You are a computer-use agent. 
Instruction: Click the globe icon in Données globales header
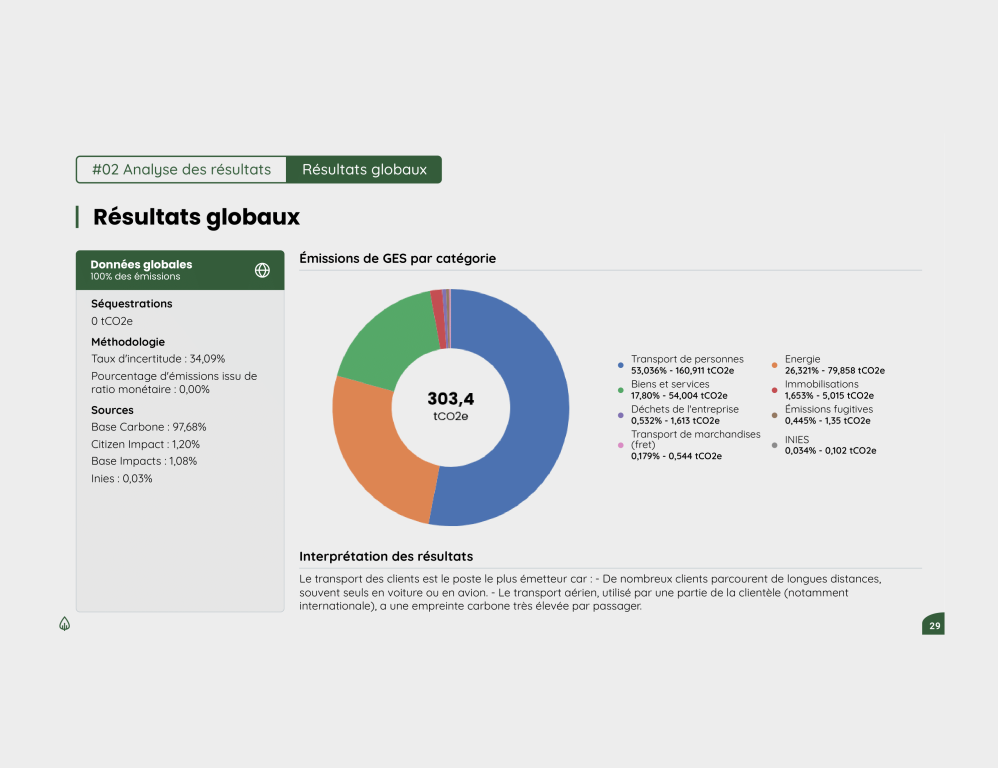point(262,270)
